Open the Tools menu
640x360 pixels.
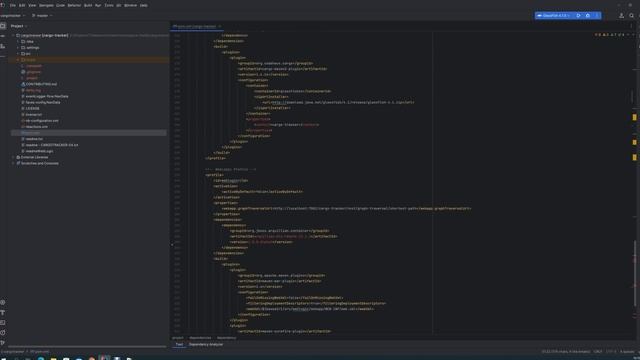tap(109, 5)
